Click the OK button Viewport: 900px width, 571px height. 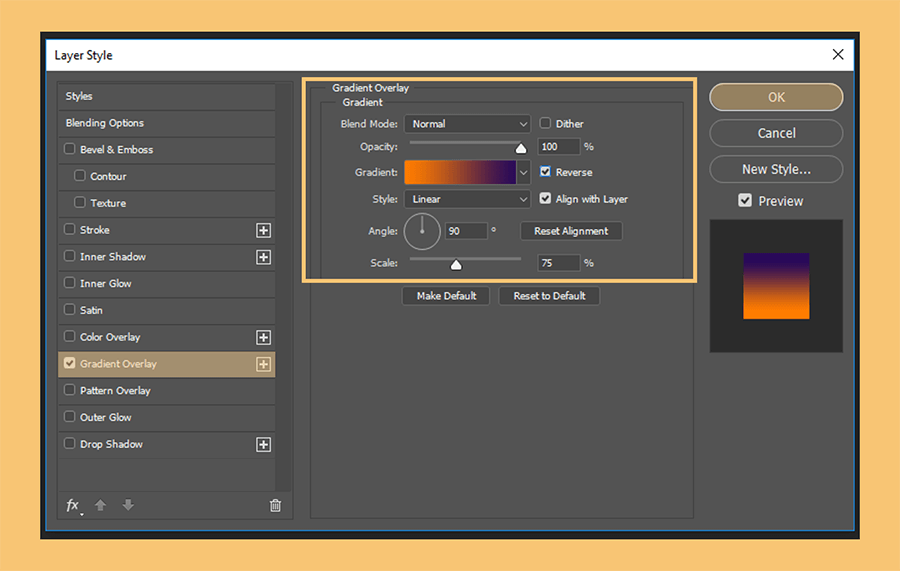(776, 97)
